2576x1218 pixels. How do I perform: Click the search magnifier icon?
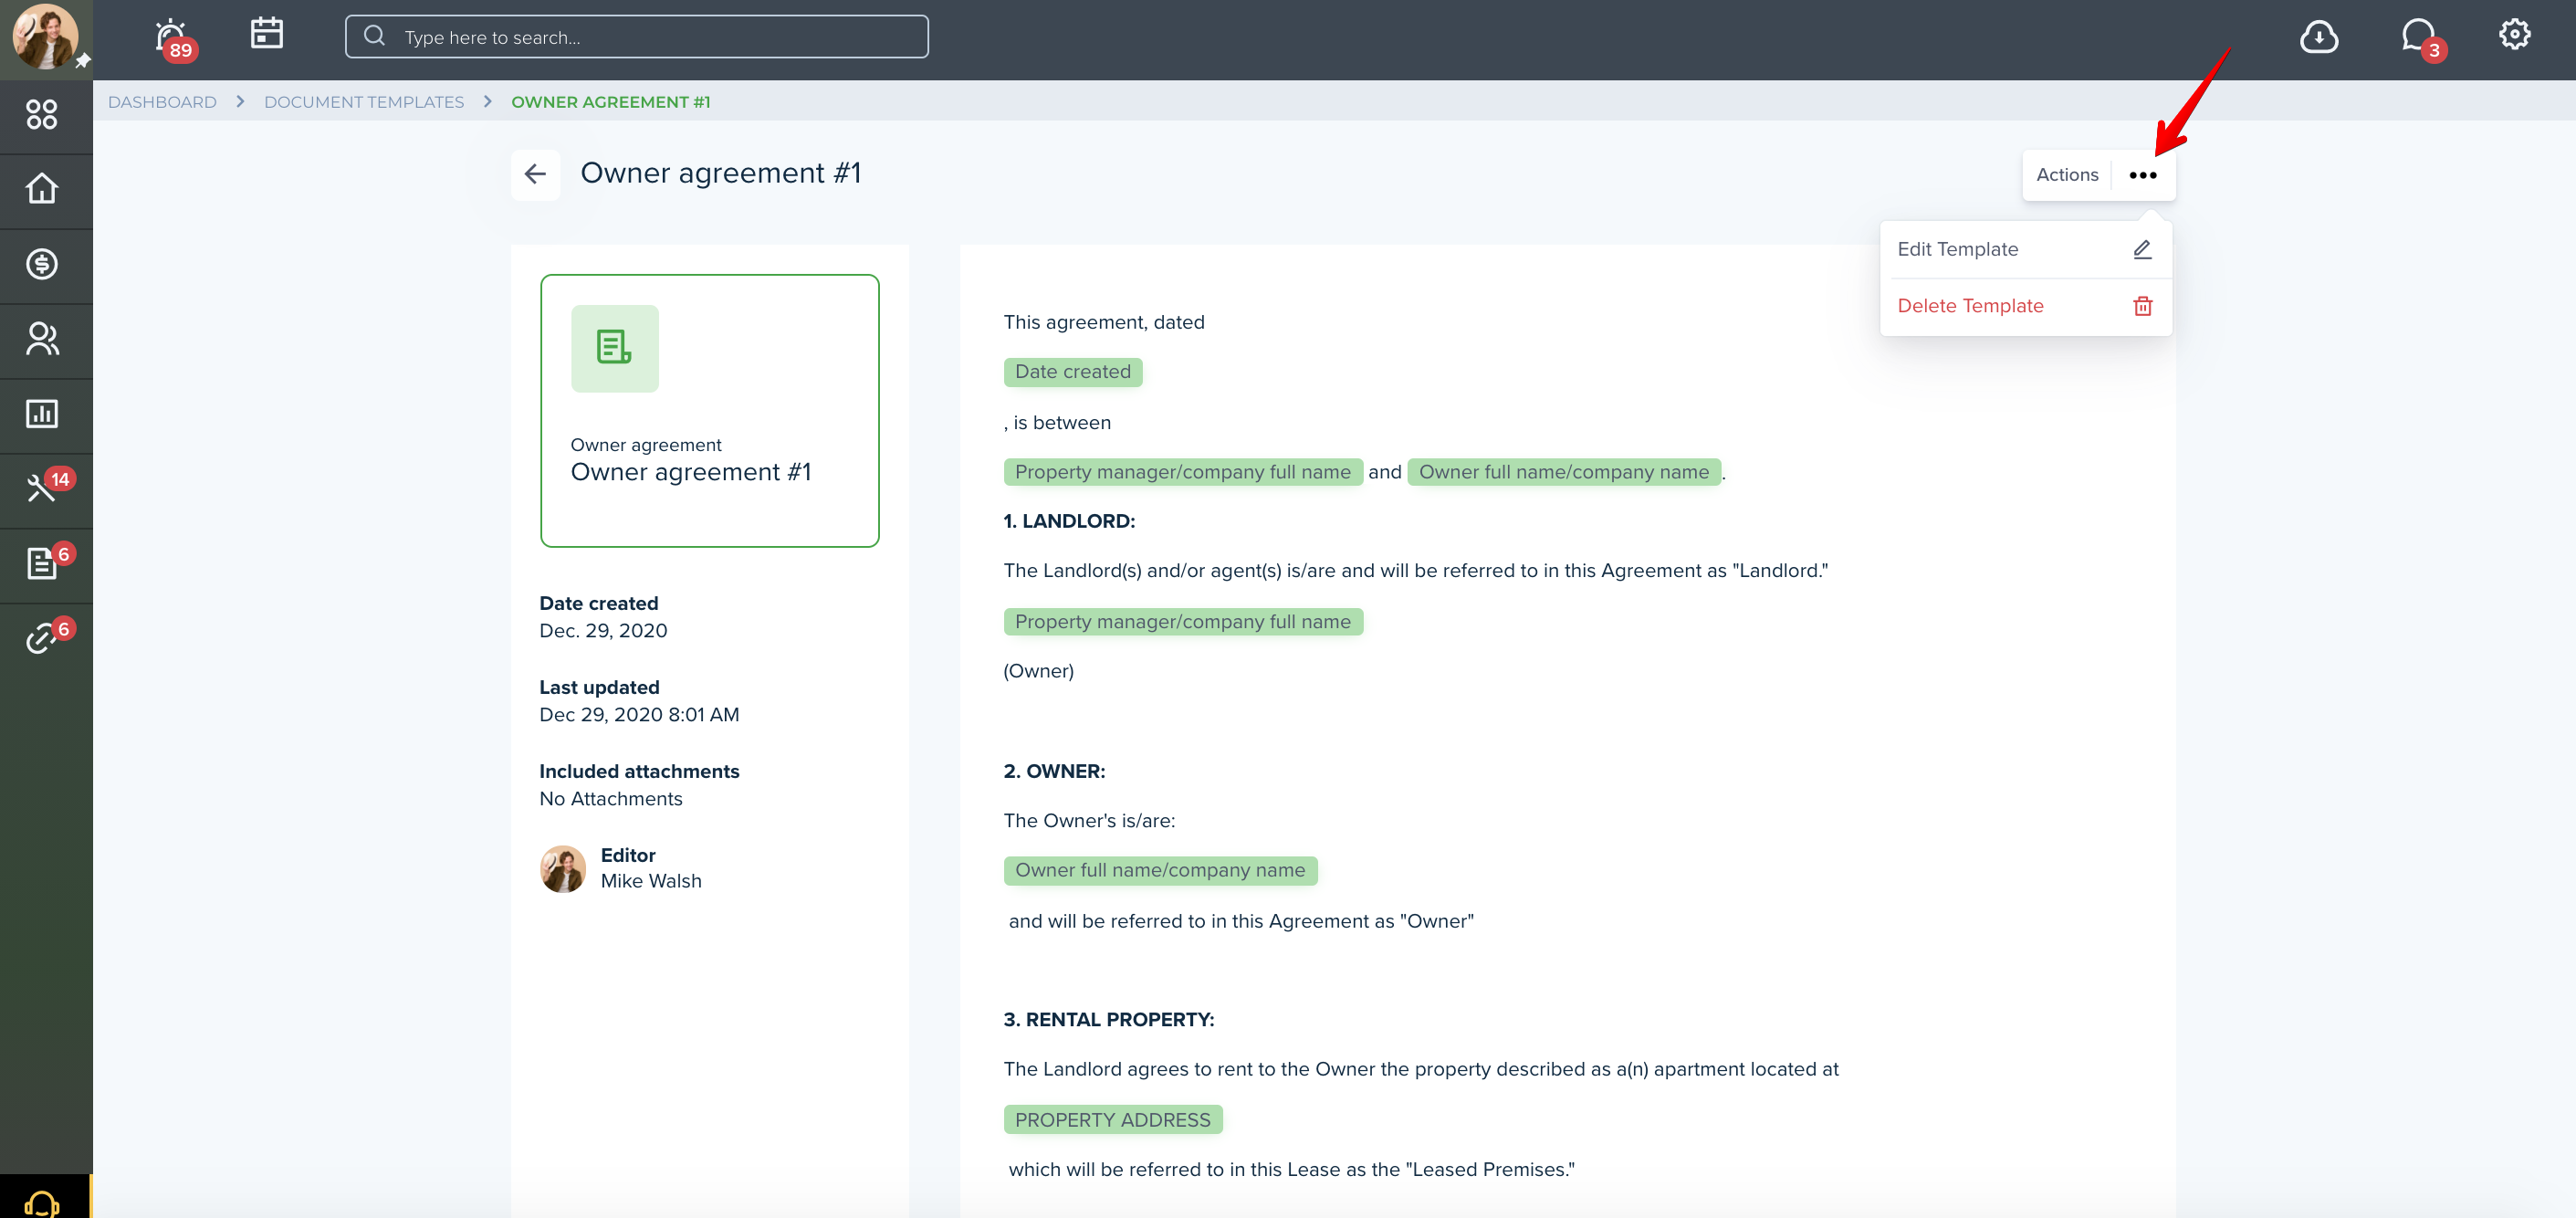pyautogui.click(x=375, y=36)
